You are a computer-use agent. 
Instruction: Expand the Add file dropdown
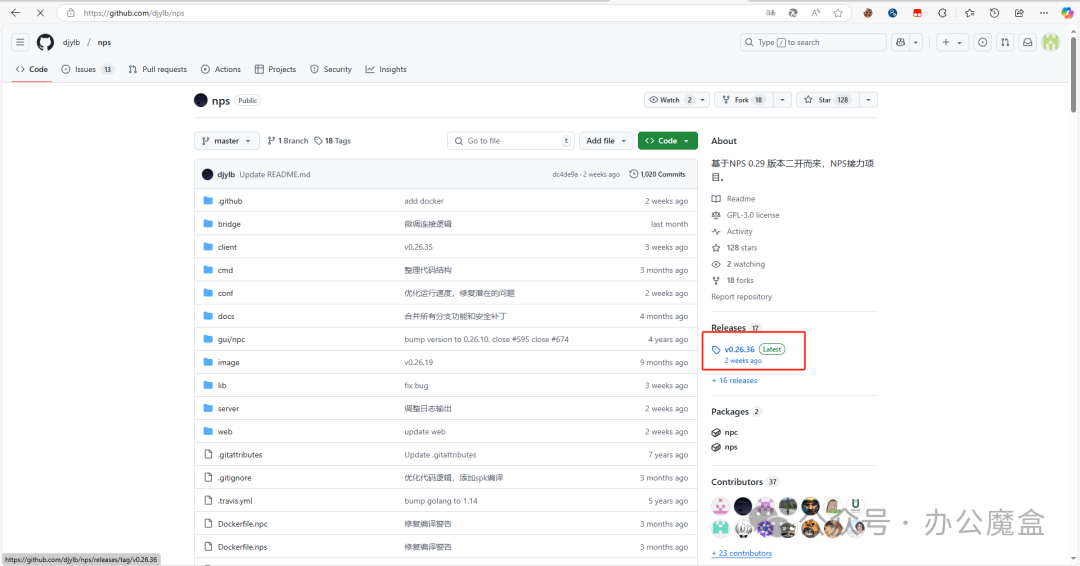(x=605, y=140)
